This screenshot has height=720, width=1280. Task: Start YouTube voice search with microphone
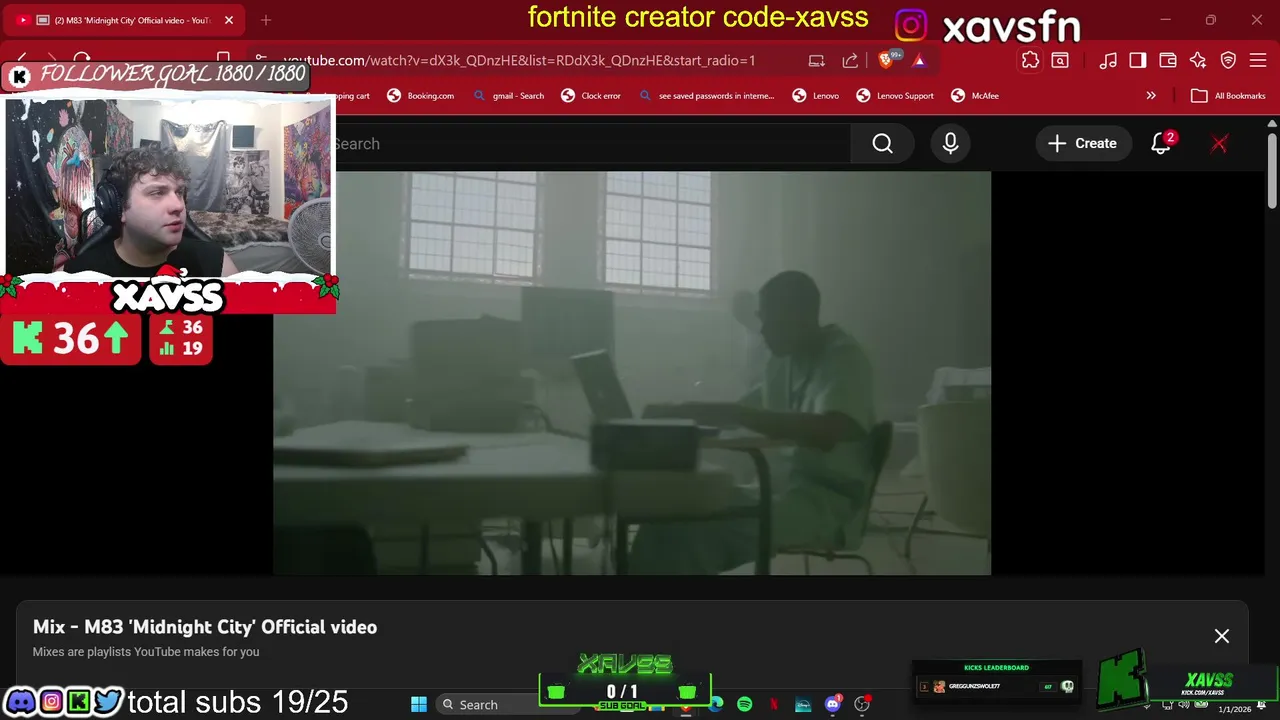(x=951, y=144)
